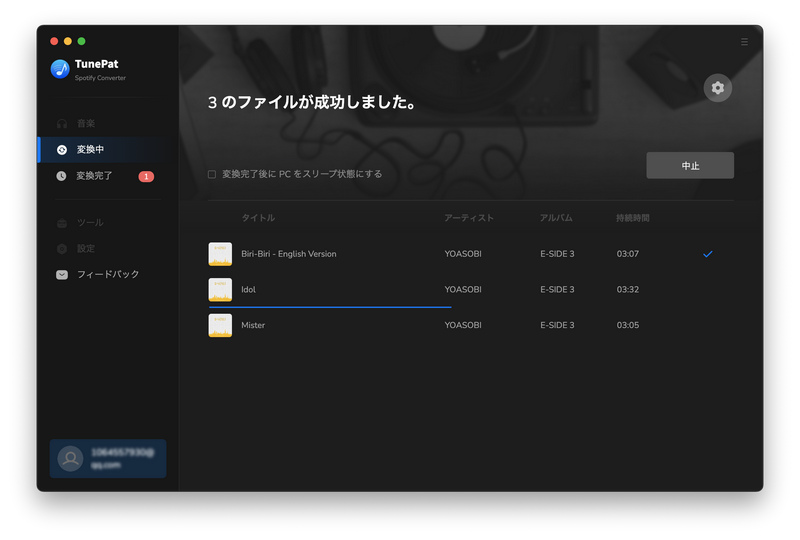The width and height of the screenshot is (800, 540).
Task: Click the Idol album thumbnail
Action: pos(220,289)
